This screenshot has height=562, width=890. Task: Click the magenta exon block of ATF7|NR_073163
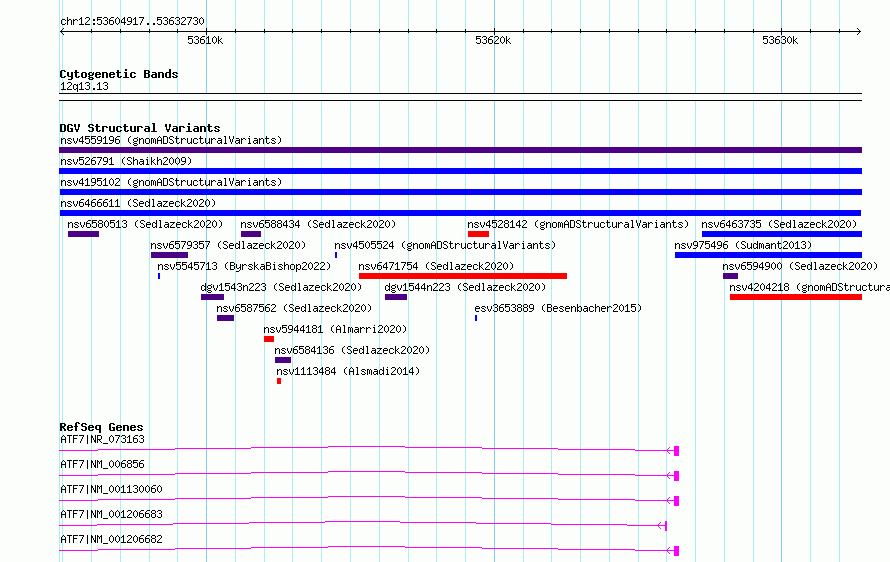point(676,451)
